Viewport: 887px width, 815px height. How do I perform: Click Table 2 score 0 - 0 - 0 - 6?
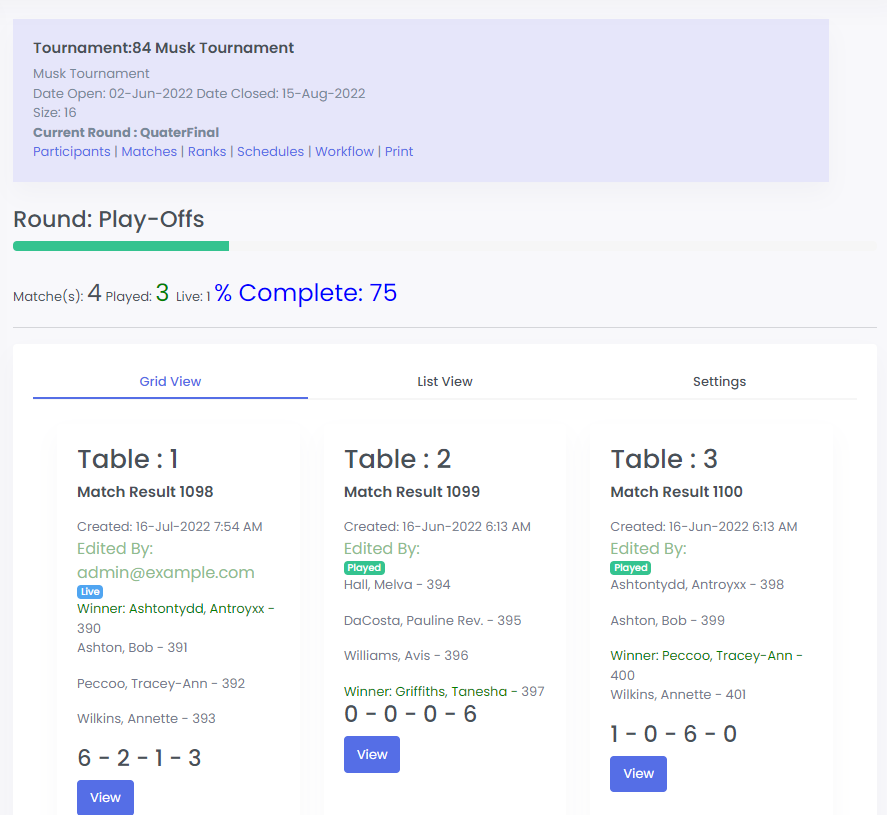pos(410,714)
